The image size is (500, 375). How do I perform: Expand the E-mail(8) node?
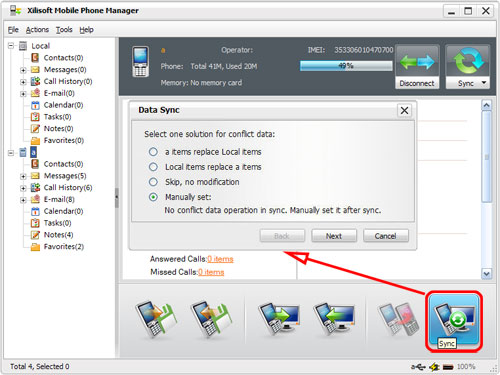(x=23, y=200)
